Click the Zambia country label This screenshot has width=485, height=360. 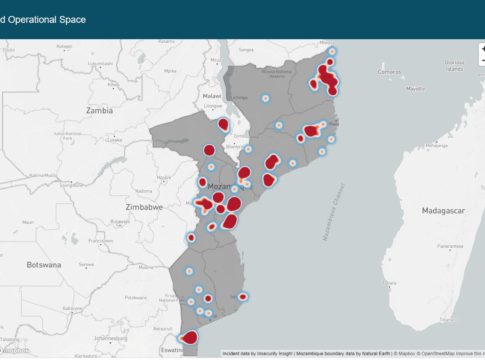pos(99,110)
